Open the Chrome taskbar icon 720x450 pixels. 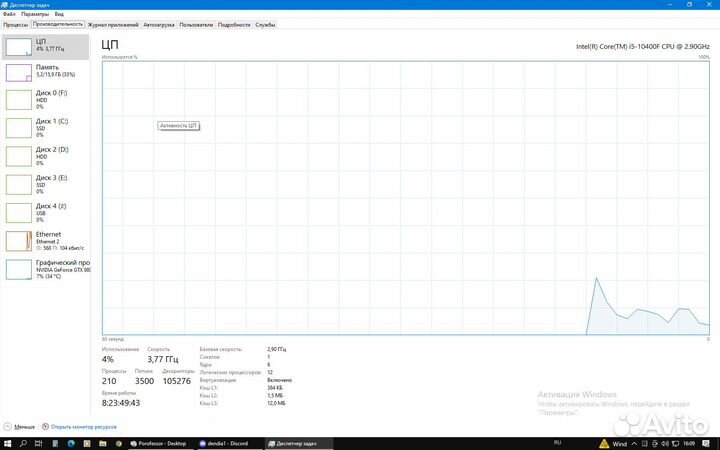[118, 444]
